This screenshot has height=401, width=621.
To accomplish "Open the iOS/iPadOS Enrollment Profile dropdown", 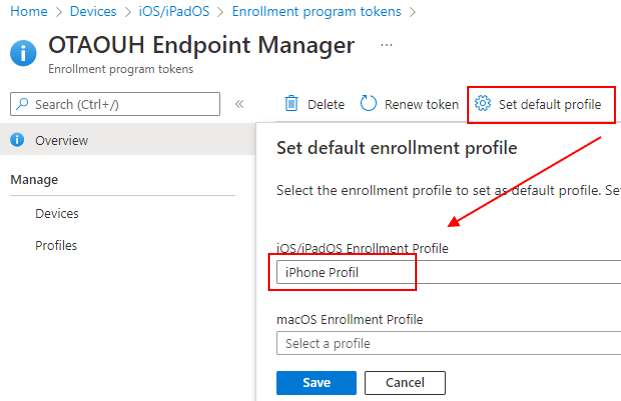I will click(448, 272).
